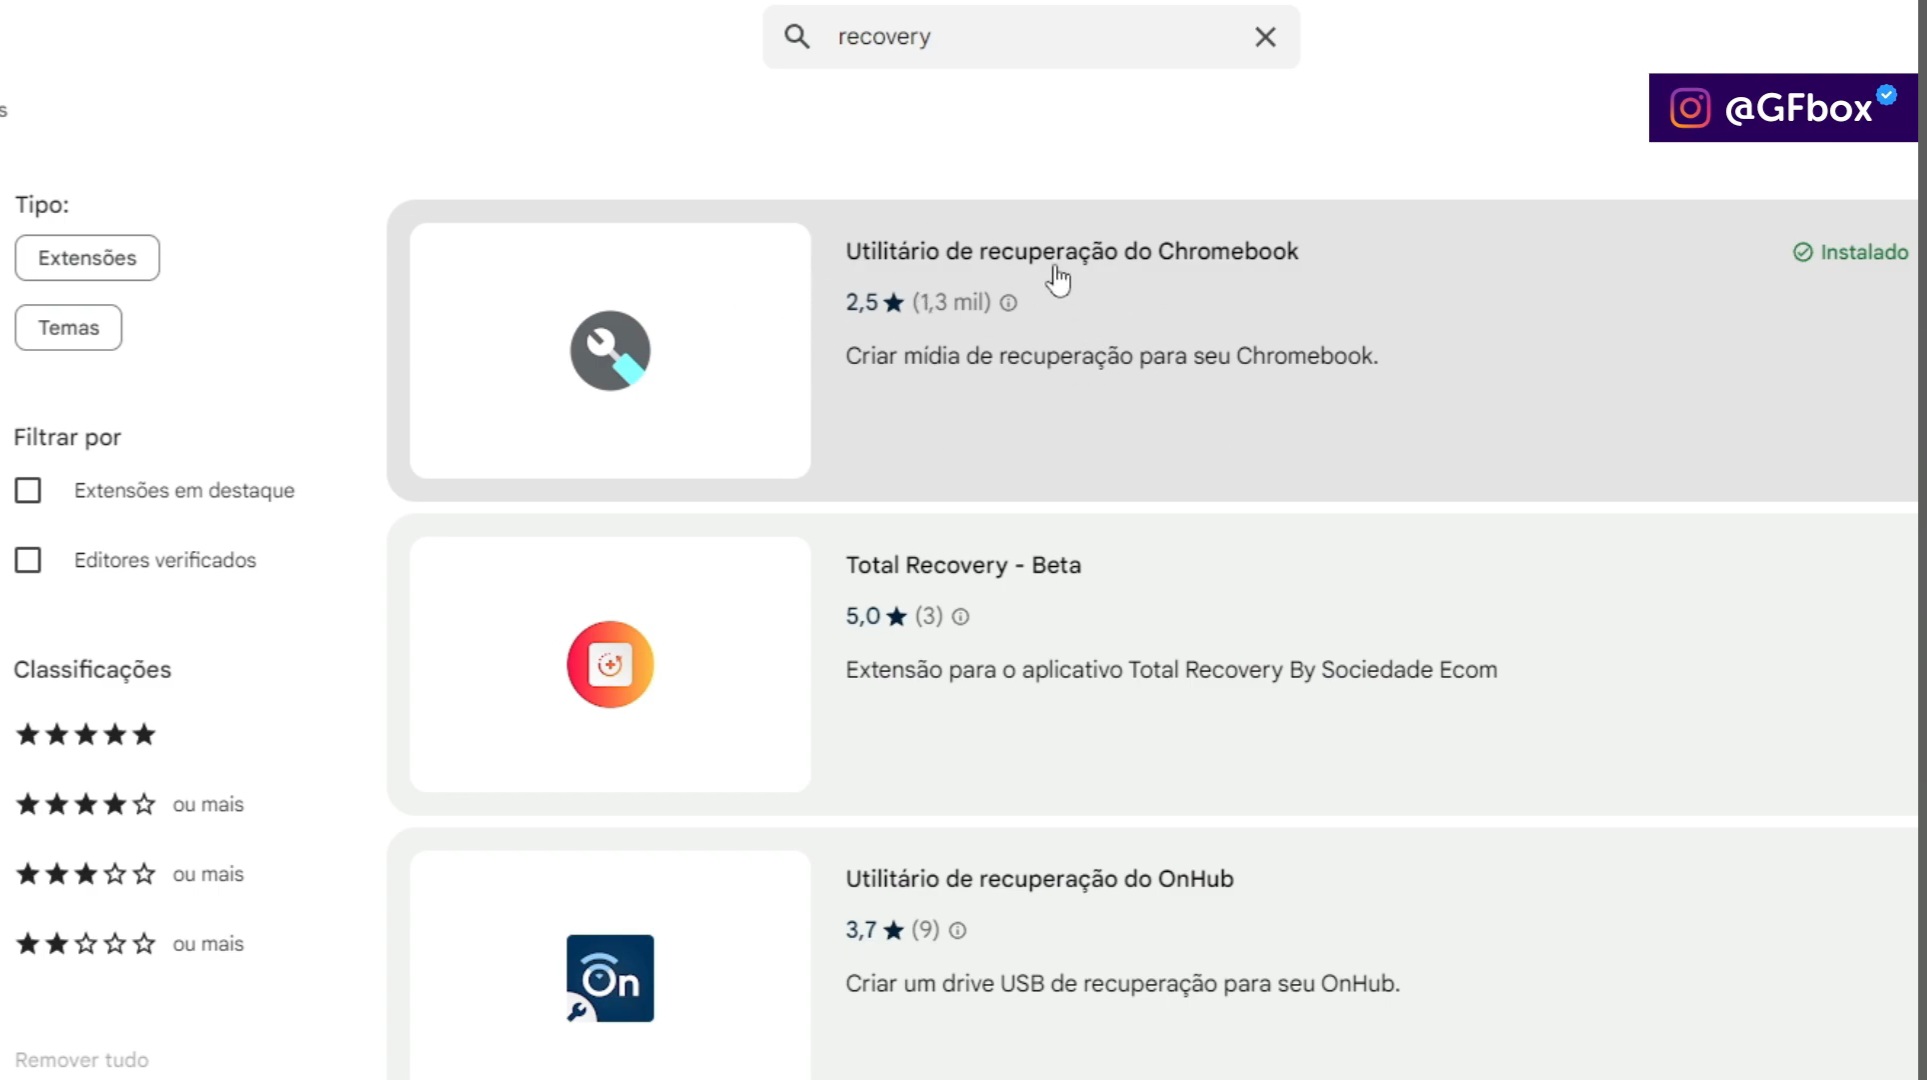Open rating info for Chromebook Recovery Utility
Viewport: 1927px width, 1080px height.
[1008, 303]
